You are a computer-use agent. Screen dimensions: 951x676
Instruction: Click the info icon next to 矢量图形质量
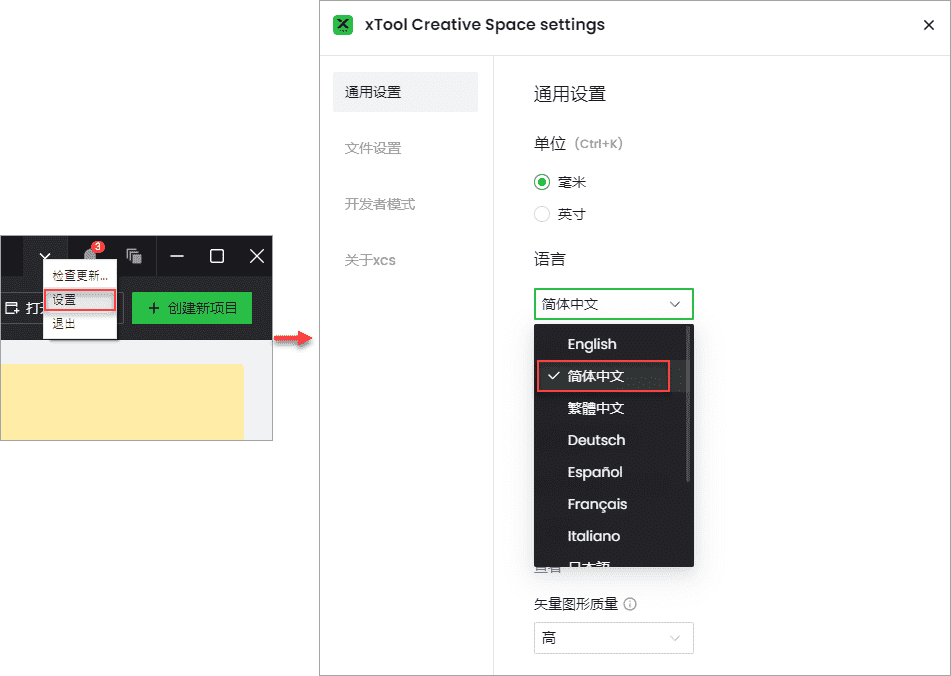[x=630, y=604]
